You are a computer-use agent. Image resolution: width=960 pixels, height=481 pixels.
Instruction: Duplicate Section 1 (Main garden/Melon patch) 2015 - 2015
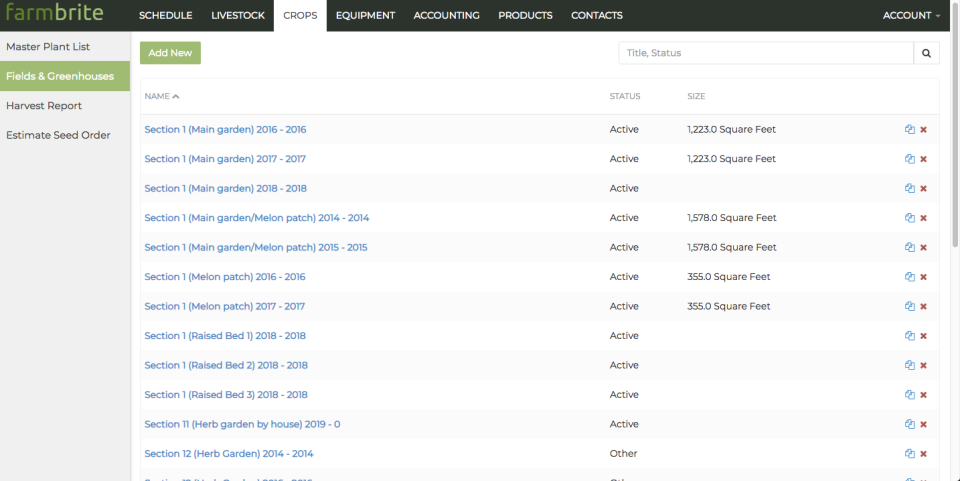click(x=910, y=247)
